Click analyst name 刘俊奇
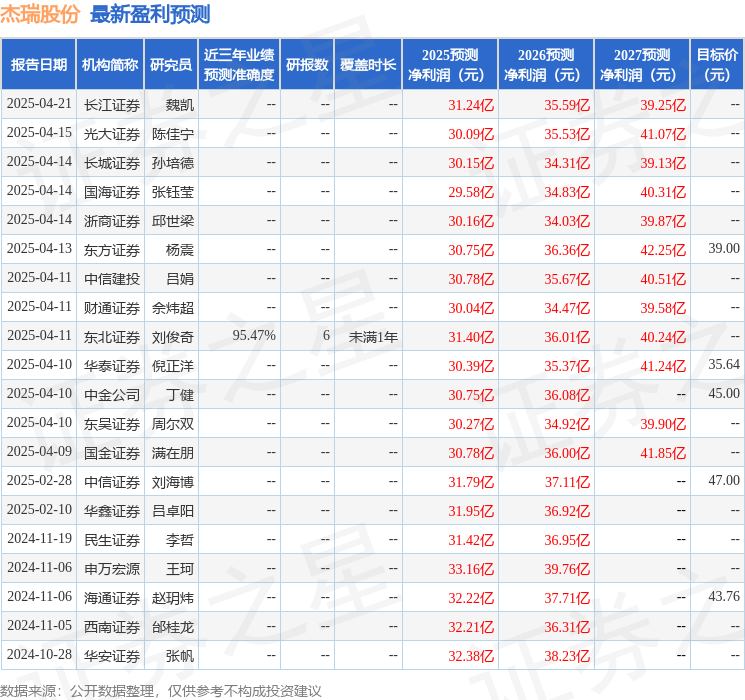The width and height of the screenshot is (745, 700). [173, 337]
